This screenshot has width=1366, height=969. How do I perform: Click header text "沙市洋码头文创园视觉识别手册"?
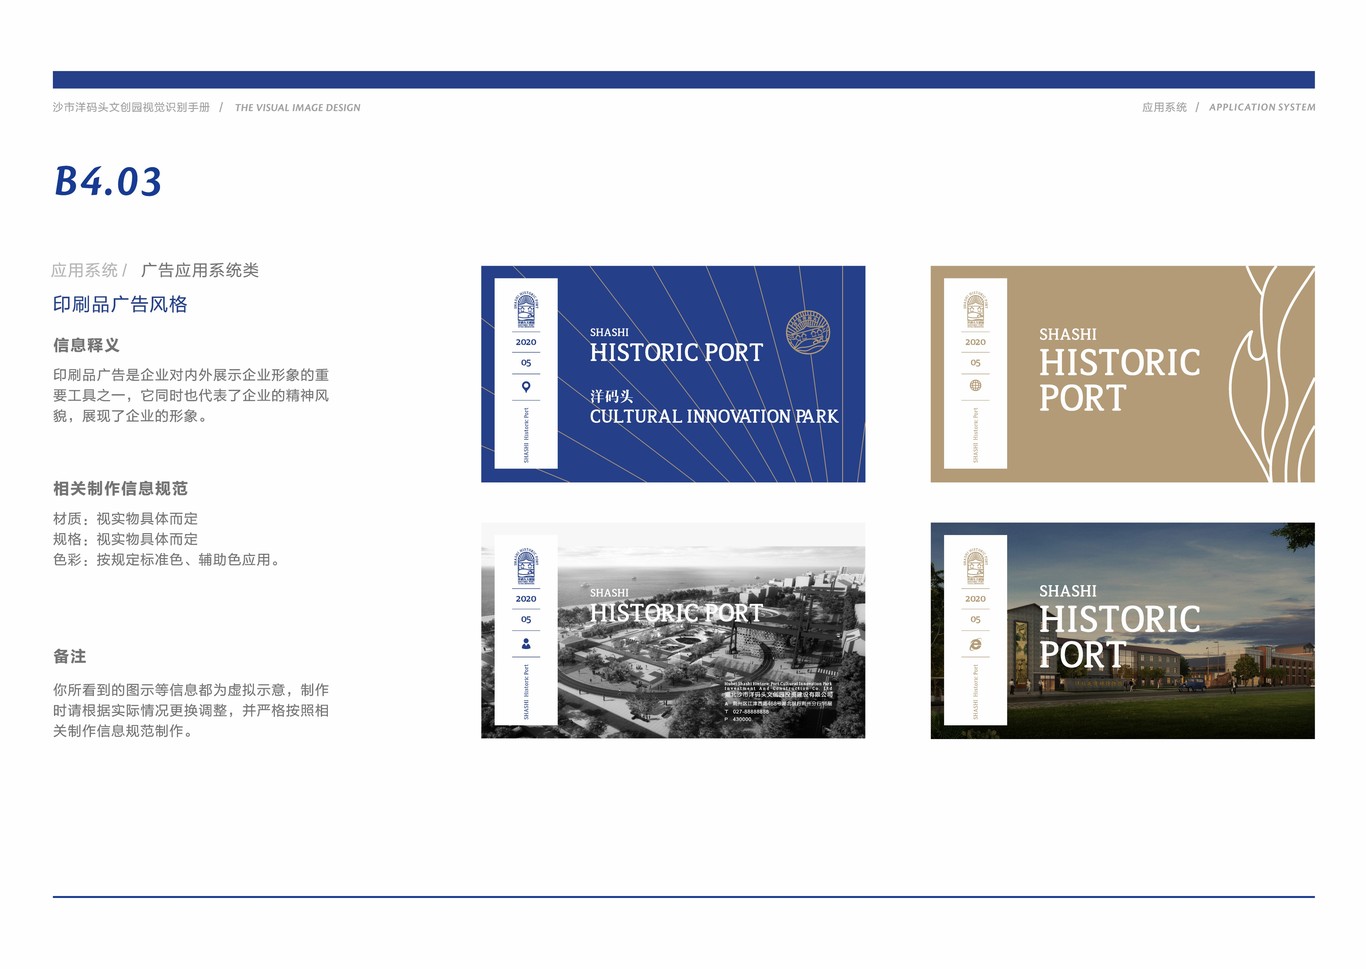[x=131, y=107]
